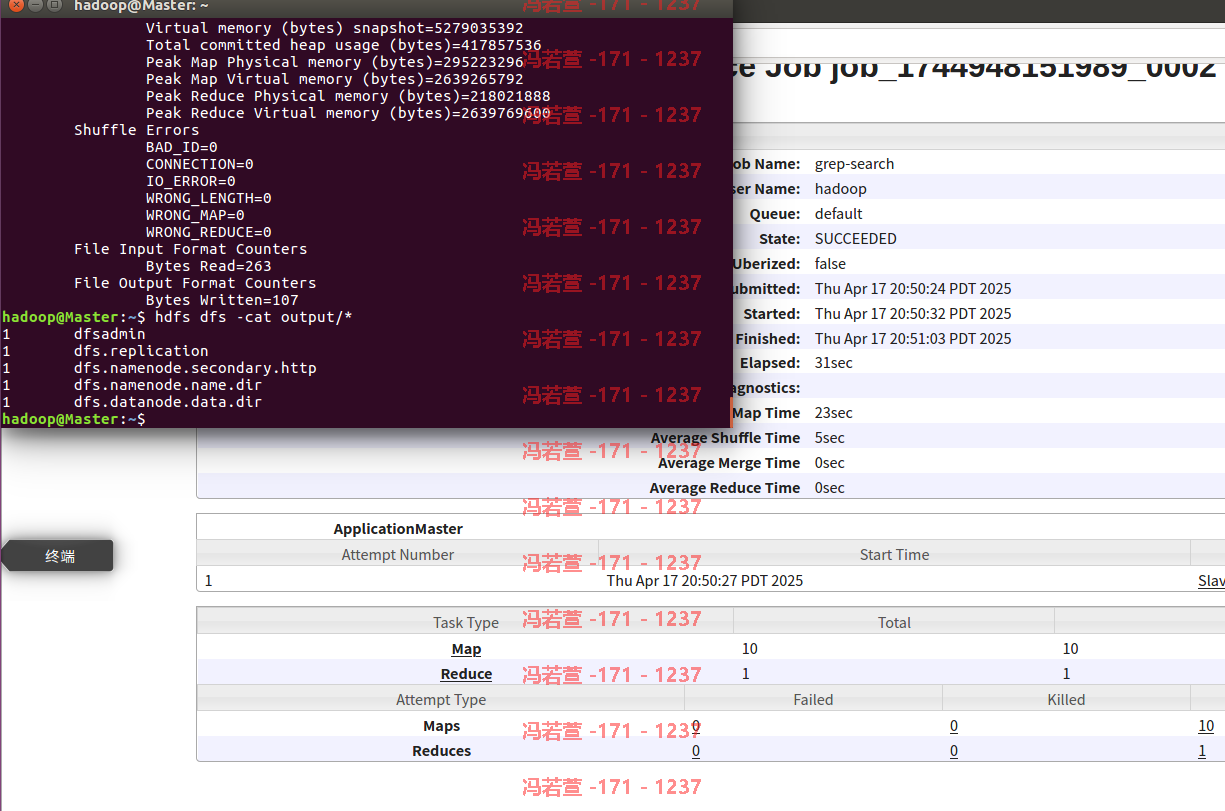Click File Output Format Counters line

click(195, 283)
